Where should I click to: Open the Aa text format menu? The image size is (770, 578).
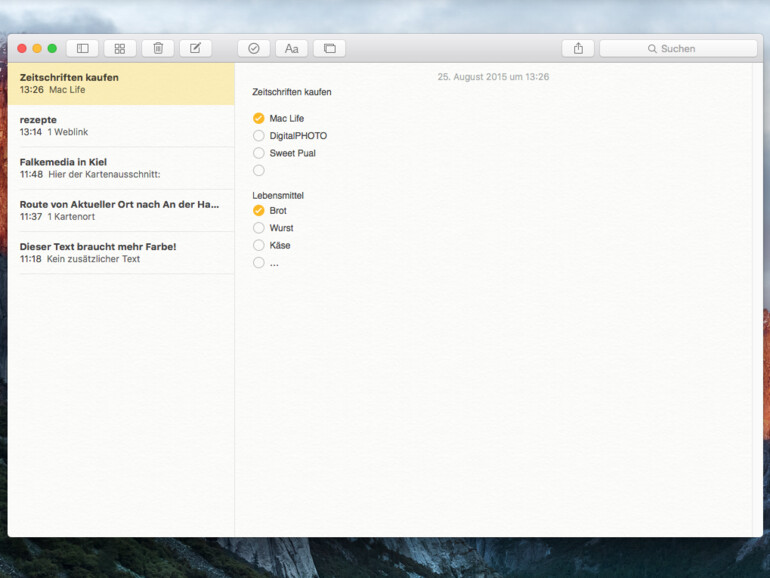[291, 48]
